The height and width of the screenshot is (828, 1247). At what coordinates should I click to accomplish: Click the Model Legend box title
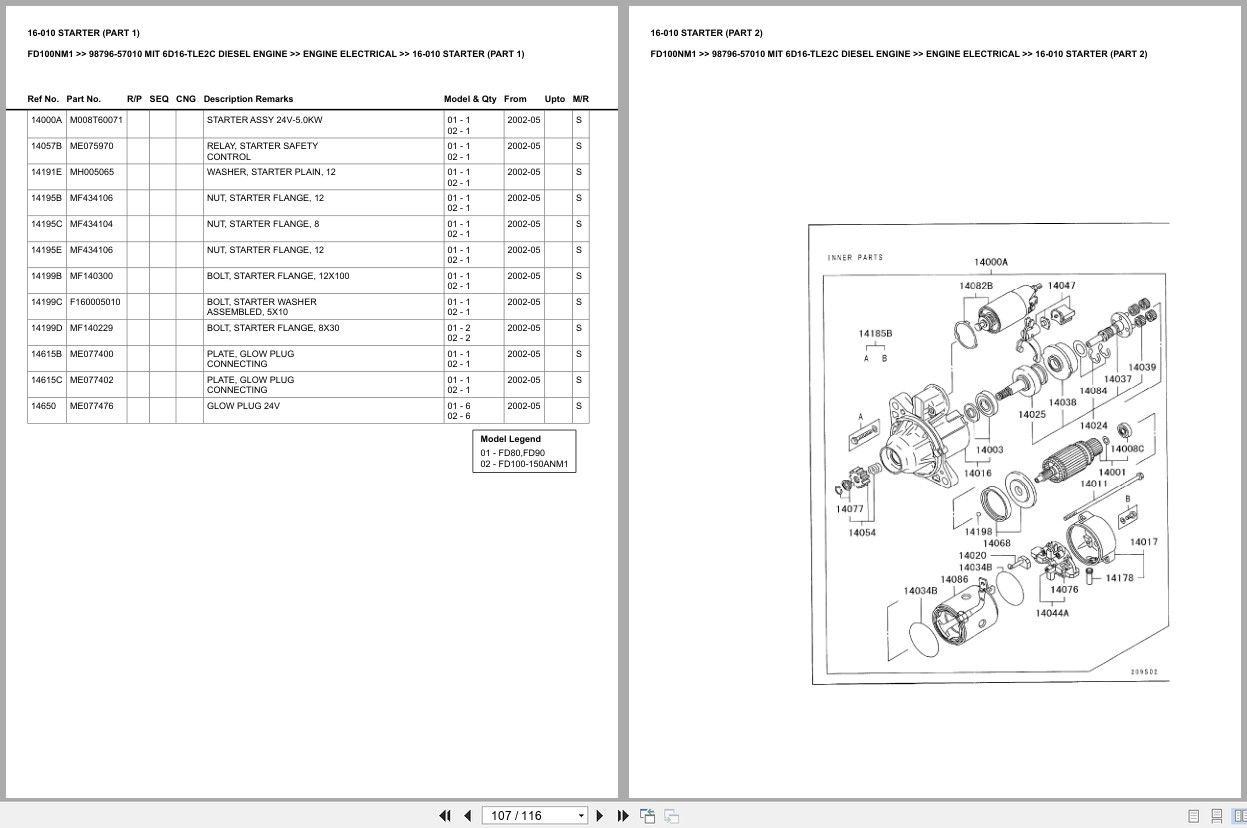pyautogui.click(x=510, y=439)
